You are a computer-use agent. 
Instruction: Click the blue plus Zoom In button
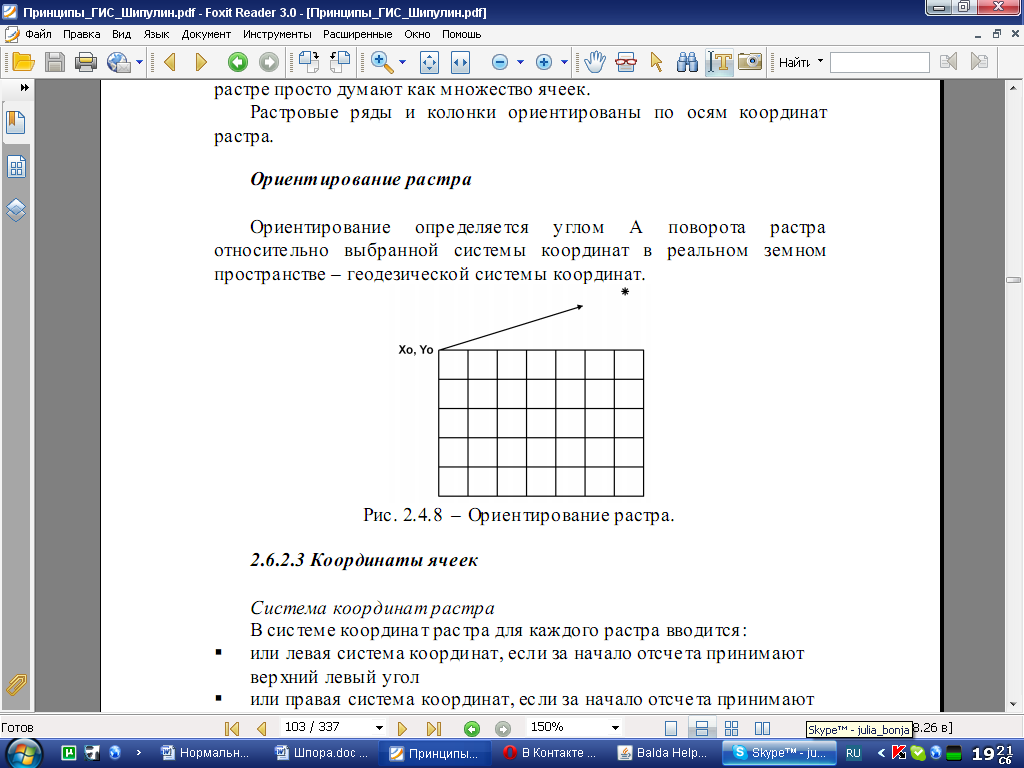tap(543, 62)
